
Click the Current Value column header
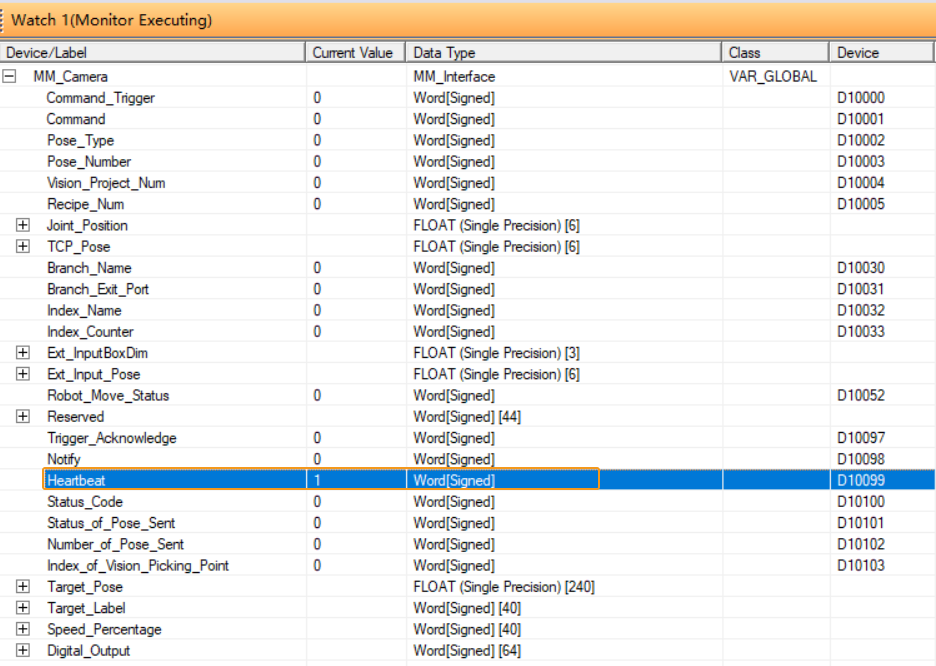(356, 53)
